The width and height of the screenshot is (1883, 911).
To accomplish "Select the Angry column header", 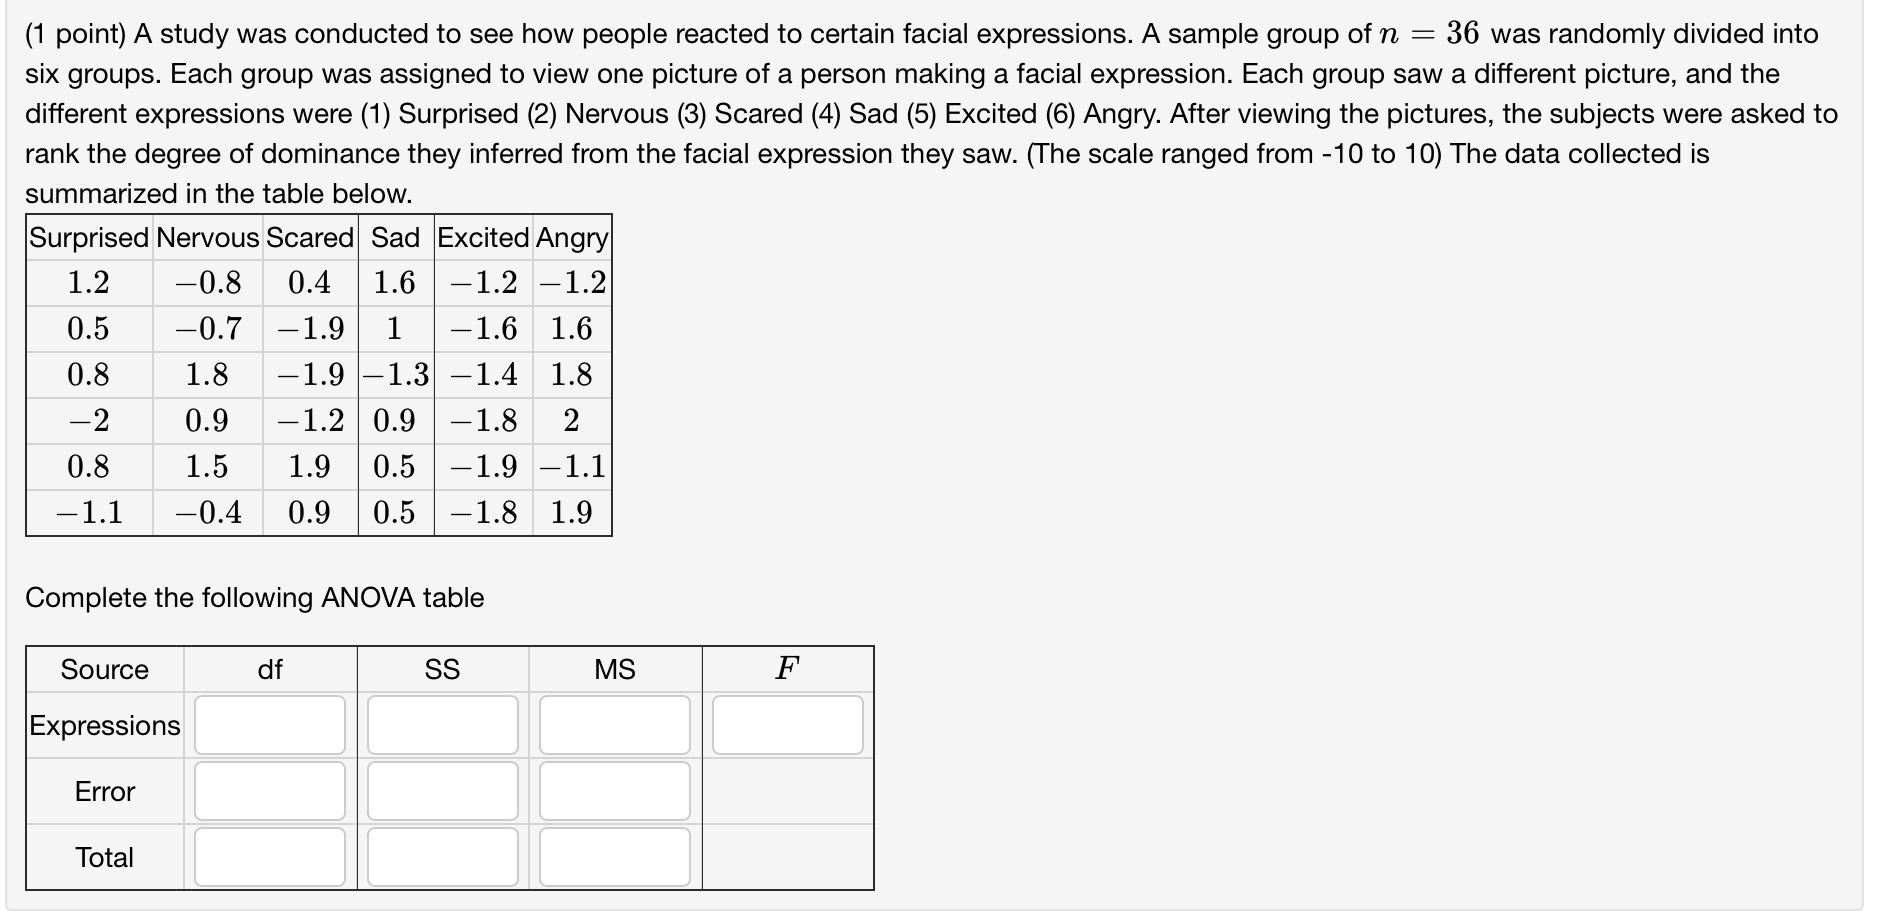I will point(572,238).
